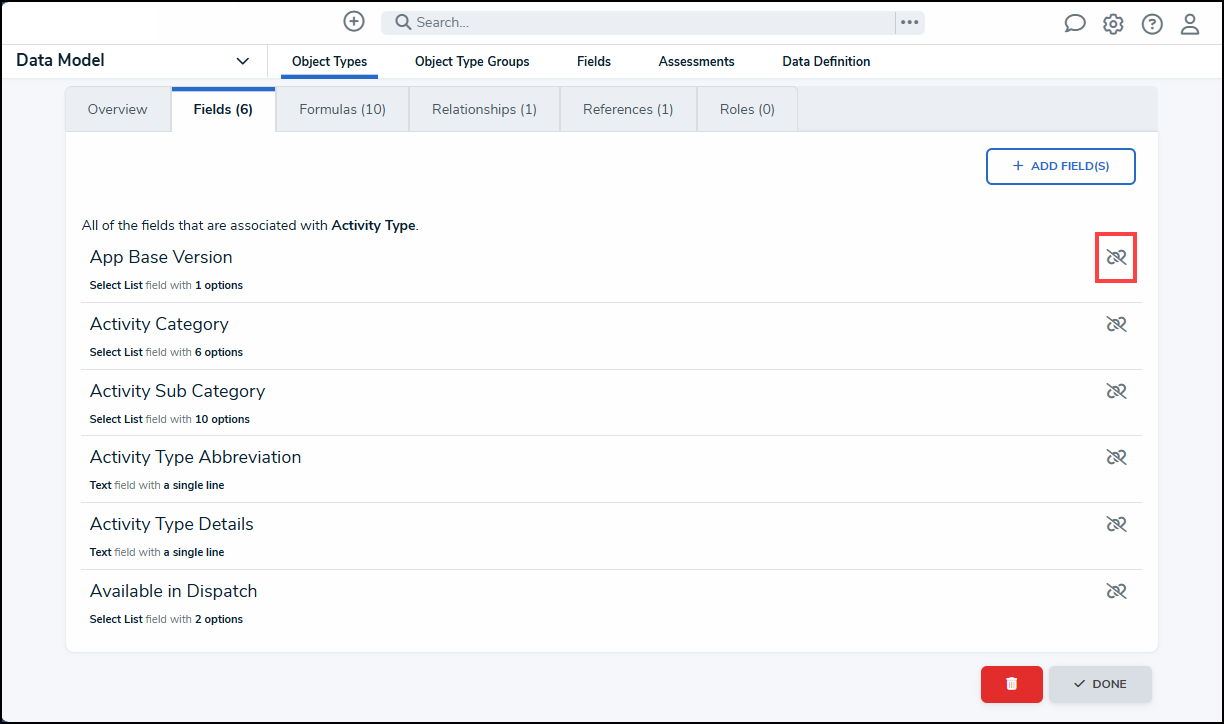Open Object Type Groups menu
Viewport: 1224px width, 724px height.
[x=472, y=61]
